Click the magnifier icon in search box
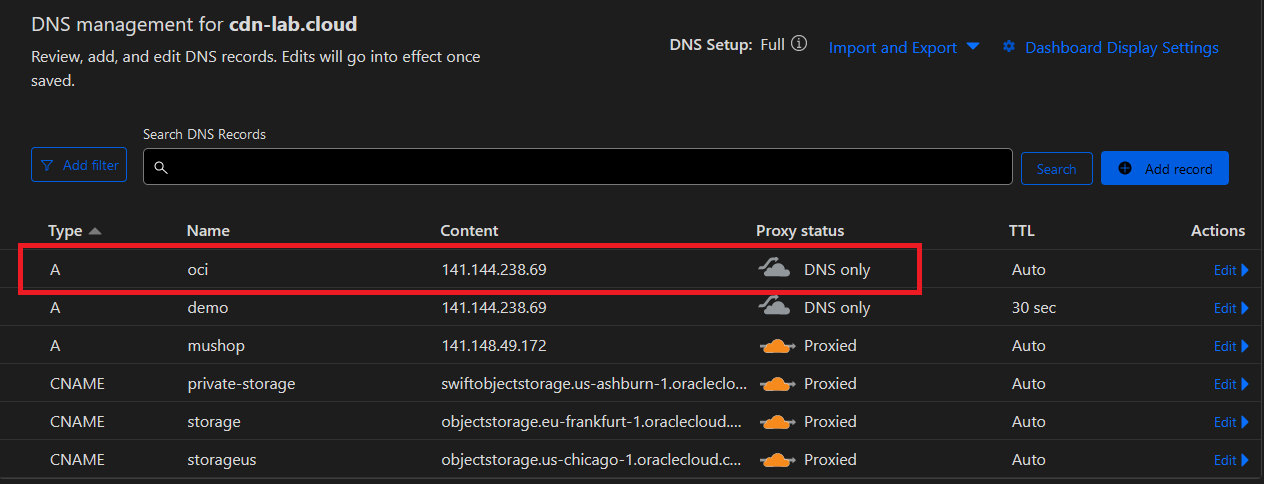1264x484 pixels. (160, 168)
